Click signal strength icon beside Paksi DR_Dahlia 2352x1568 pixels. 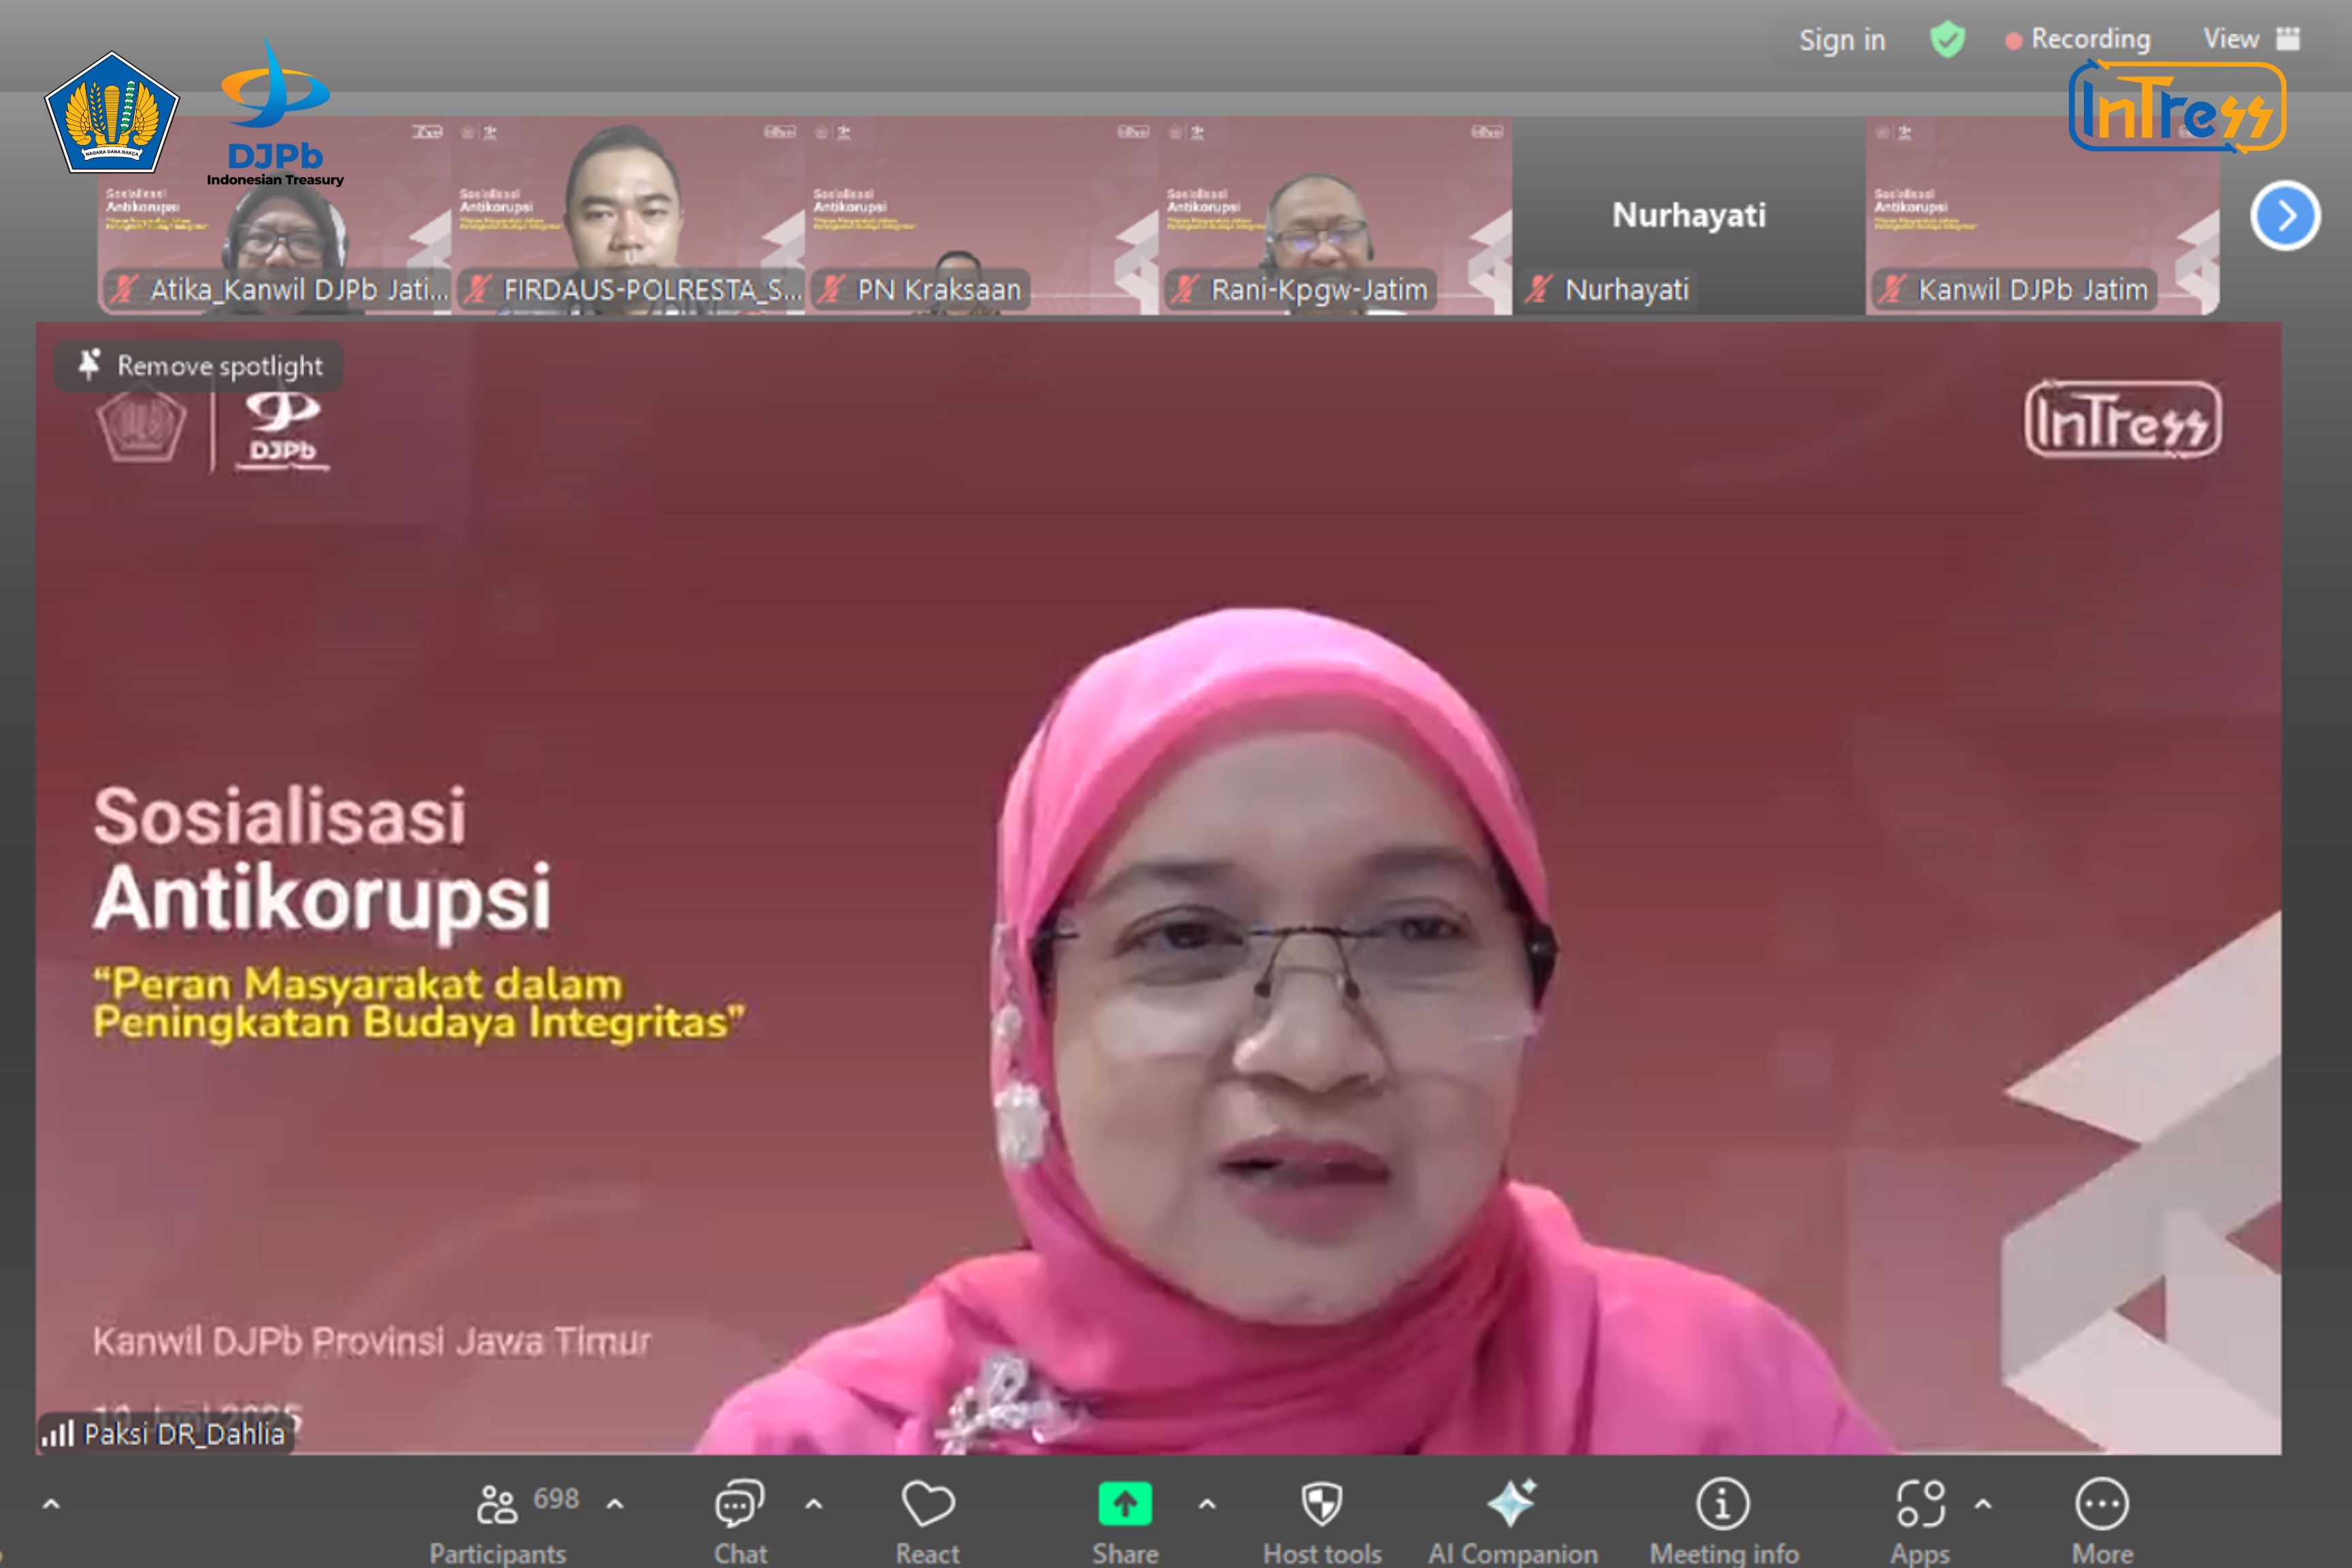pyautogui.click(x=58, y=1434)
